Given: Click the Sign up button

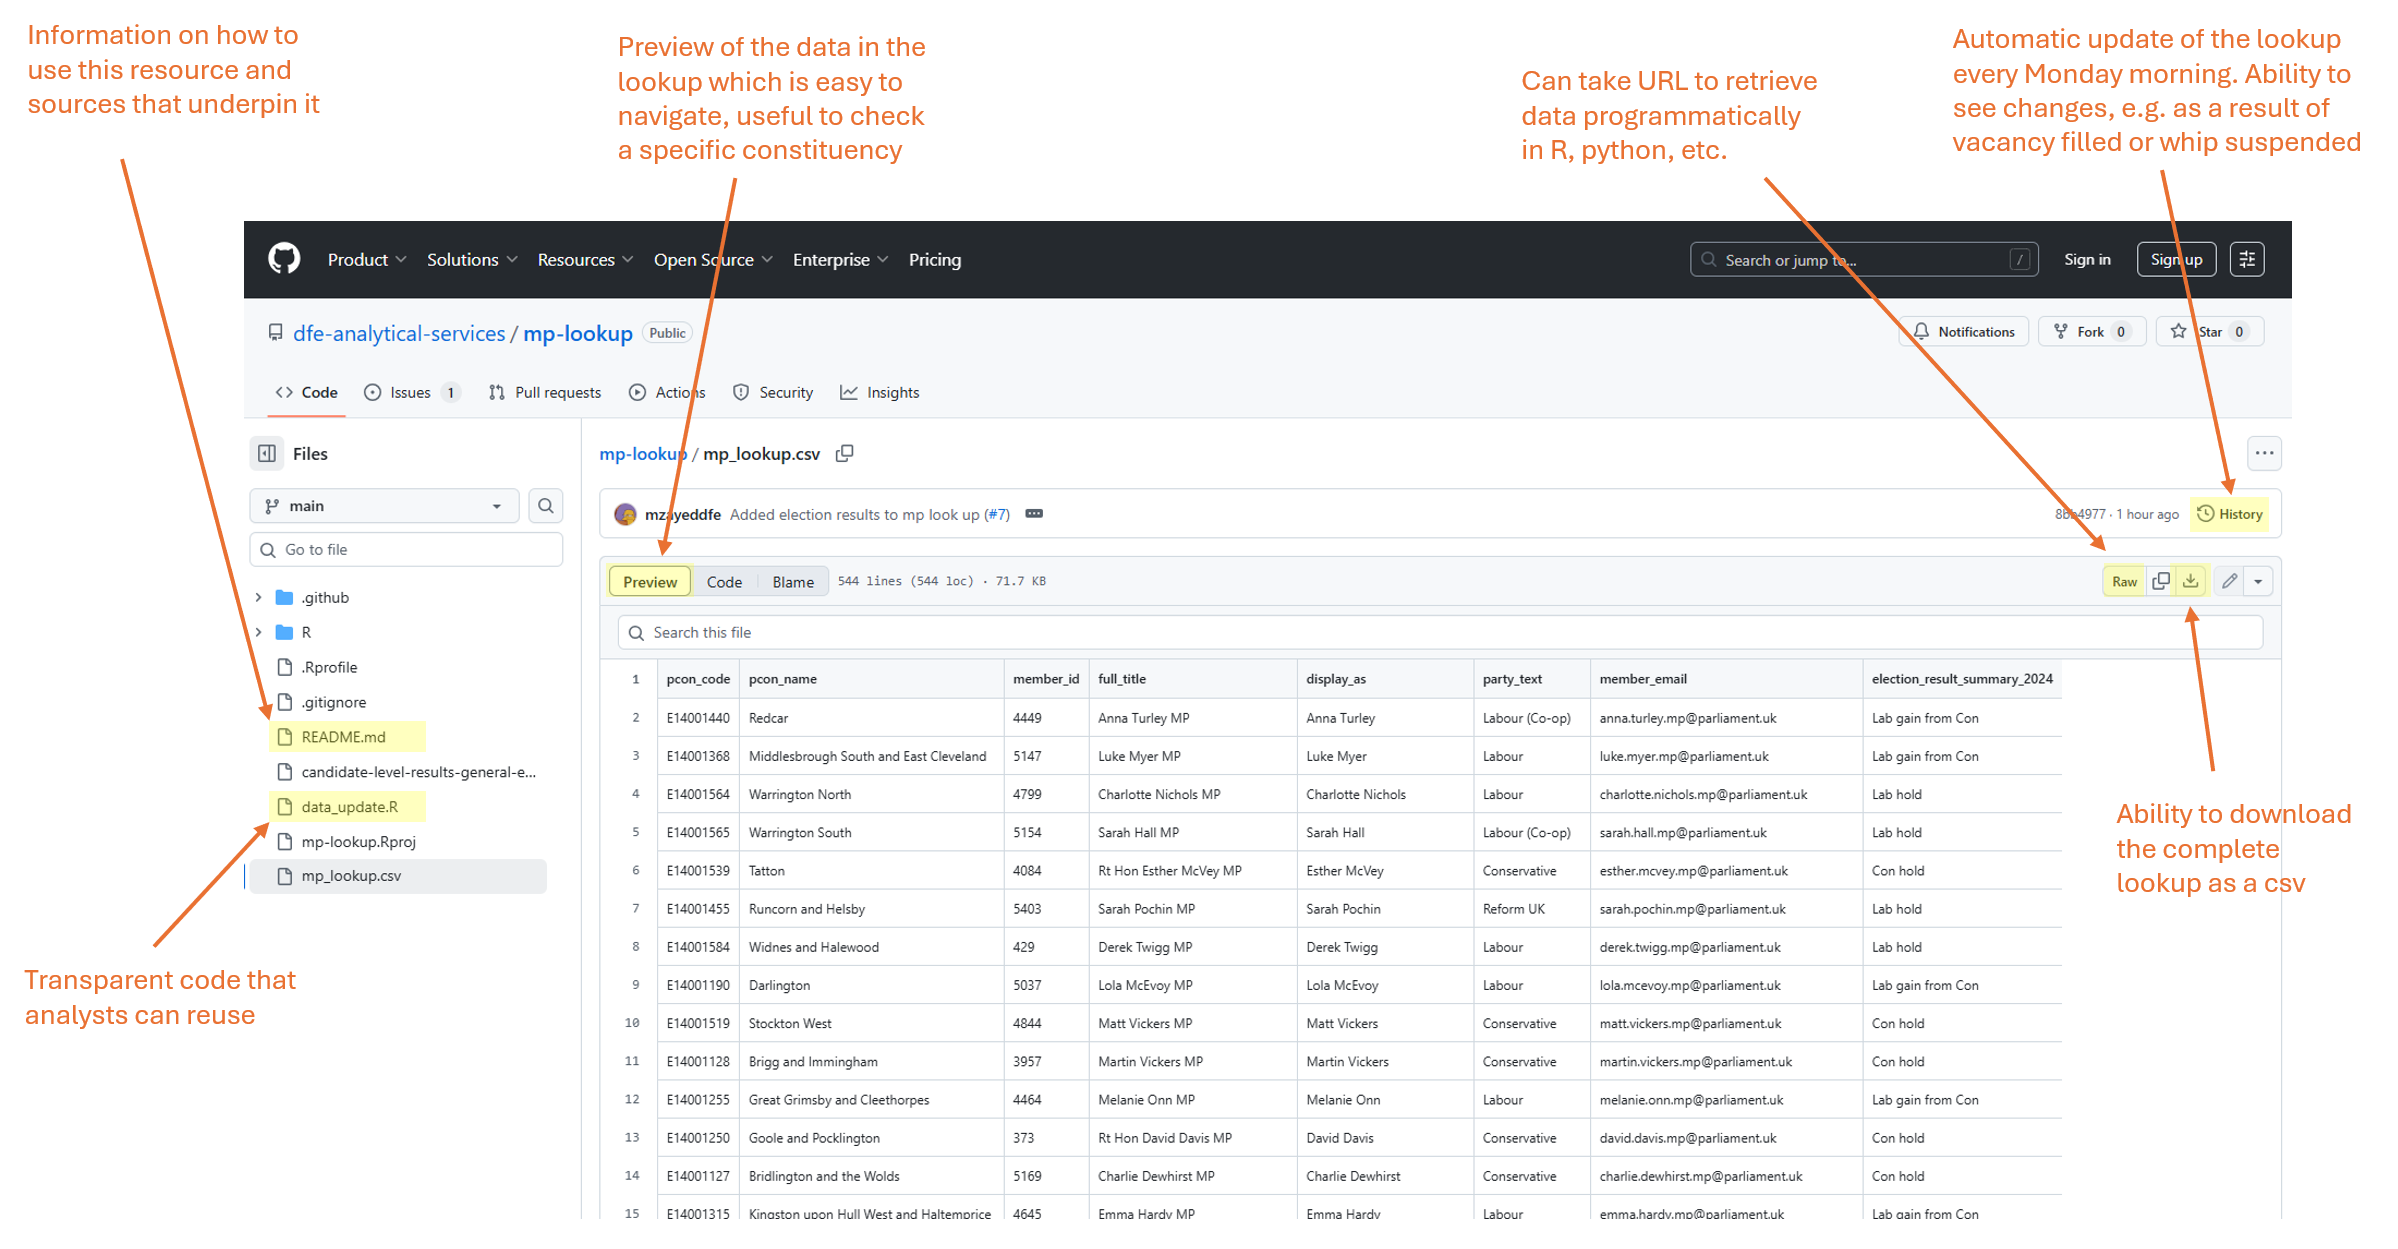Looking at the screenshot, I should 2177,260.
